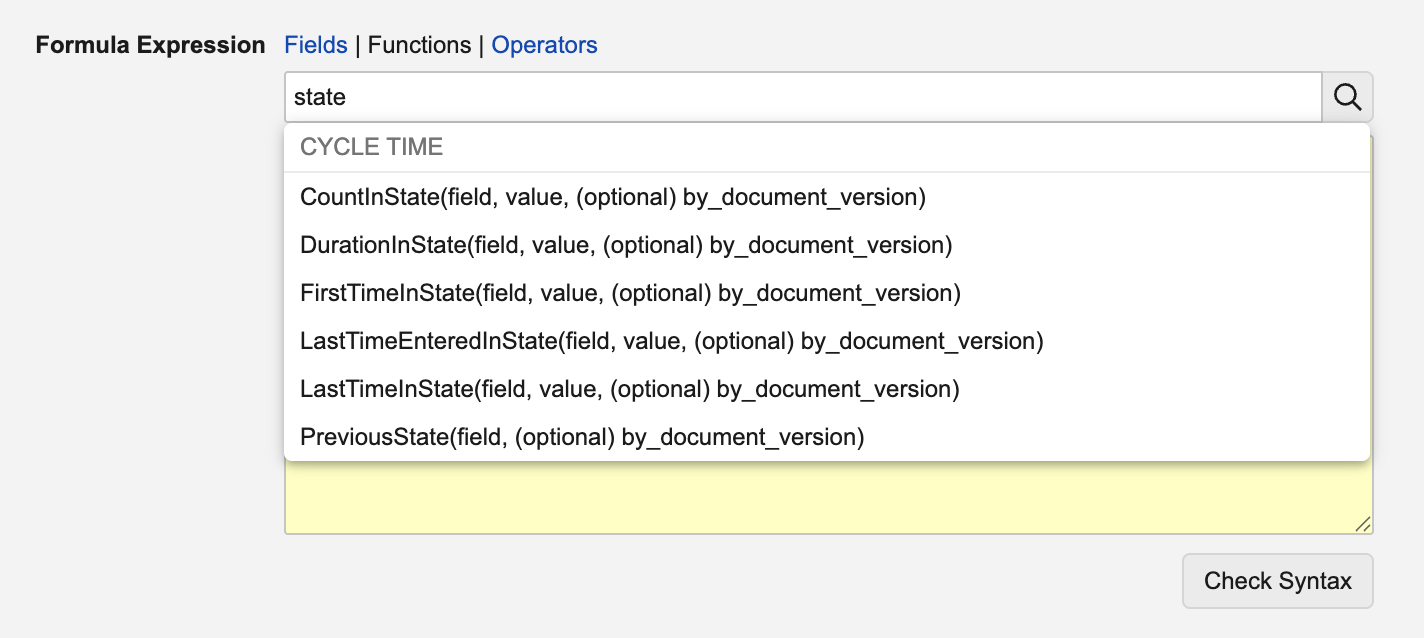
Task: Click the separator between Fields and Functions
Action: (358, 45)
